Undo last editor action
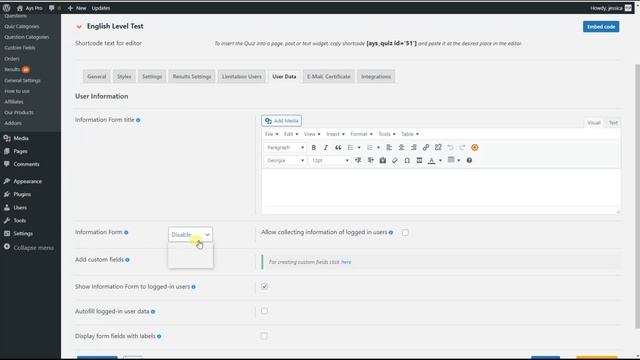640x360 pixels. coord(450,147)
